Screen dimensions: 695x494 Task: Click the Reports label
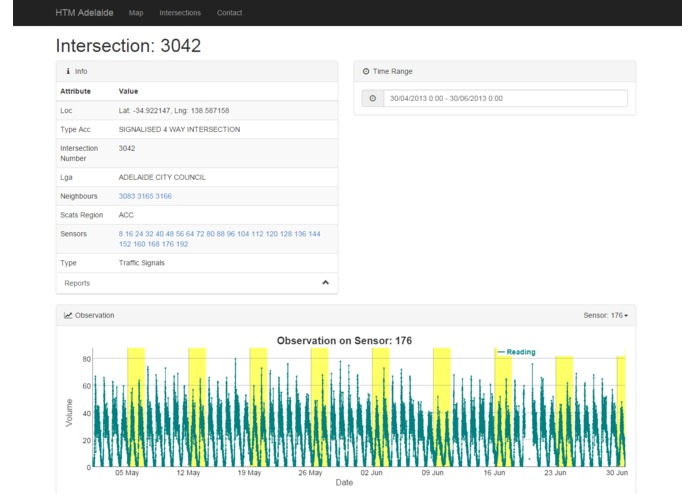77,283
